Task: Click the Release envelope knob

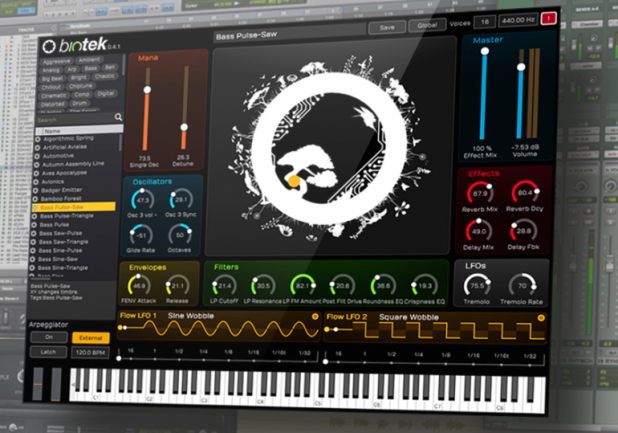Action: 177,286
